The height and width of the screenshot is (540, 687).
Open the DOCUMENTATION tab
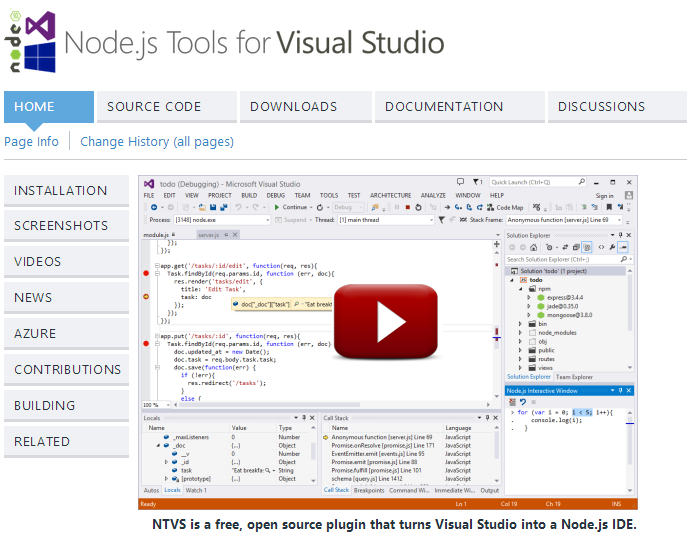[x=460, y=107]
